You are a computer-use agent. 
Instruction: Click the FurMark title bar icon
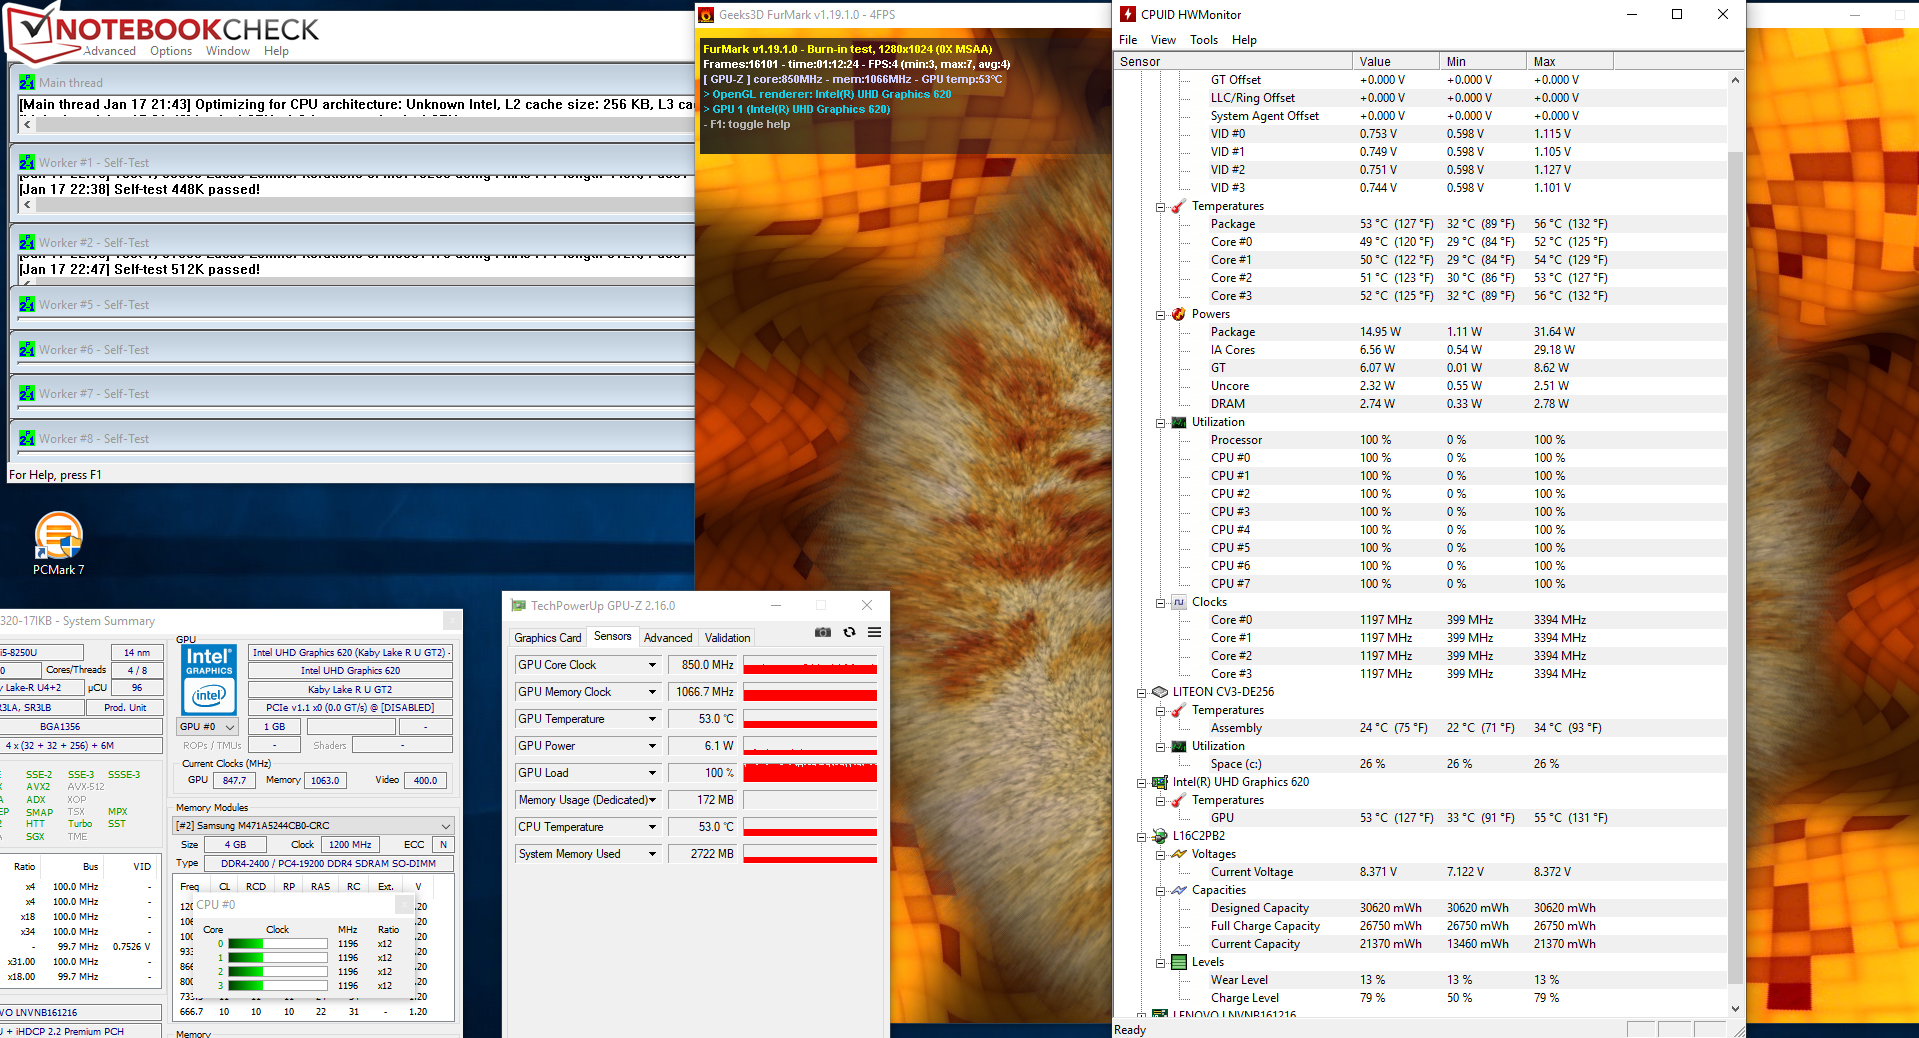coord(706,15)
